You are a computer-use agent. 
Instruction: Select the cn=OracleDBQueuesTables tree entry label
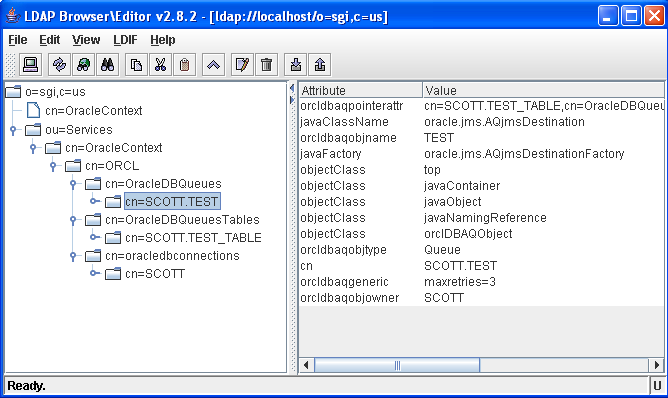click(182, 220)
